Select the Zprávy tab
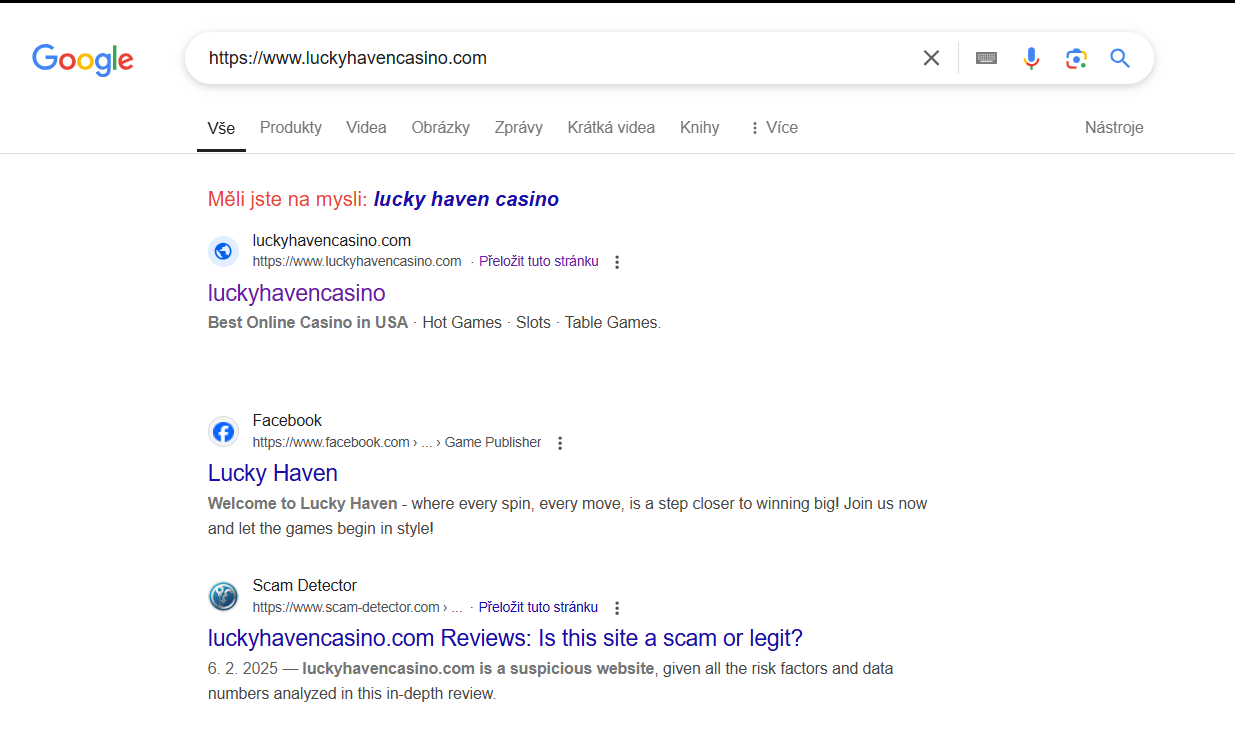Viewport: 1235px width, 736px height. 518,127
